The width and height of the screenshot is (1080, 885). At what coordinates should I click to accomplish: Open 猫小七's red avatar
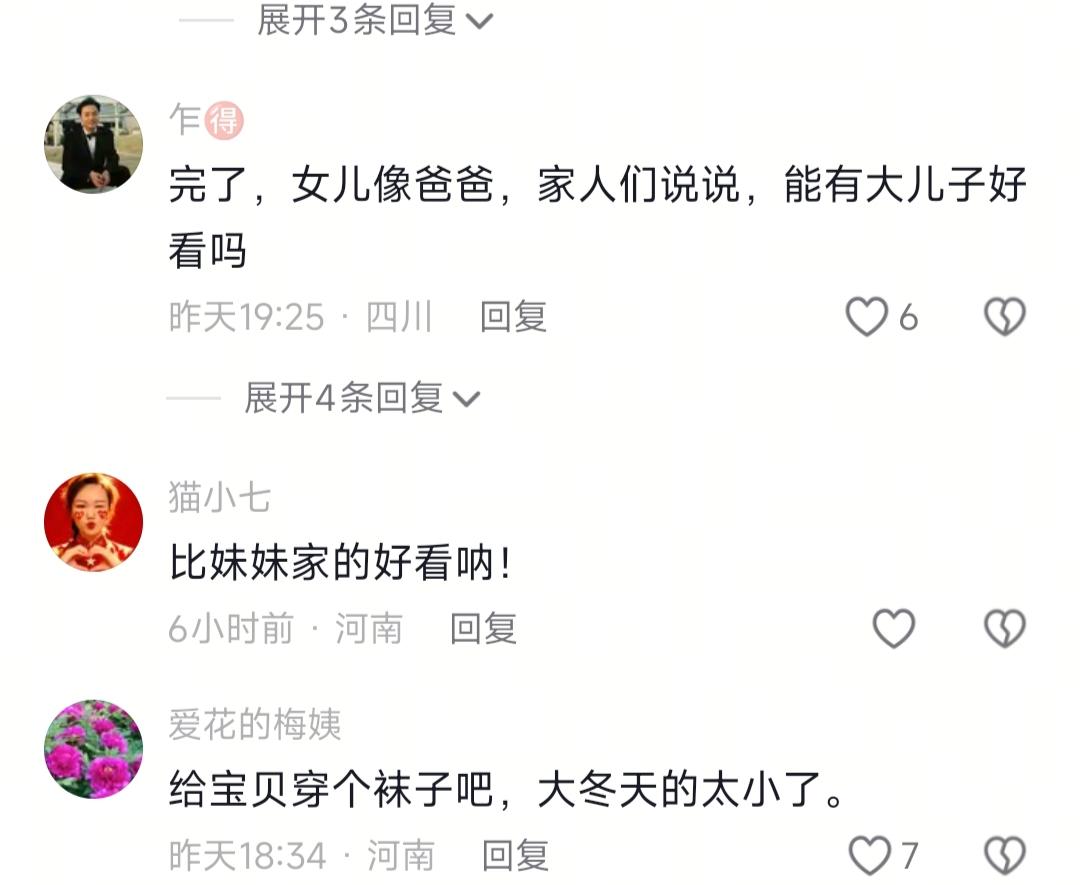tap(94, 521)
